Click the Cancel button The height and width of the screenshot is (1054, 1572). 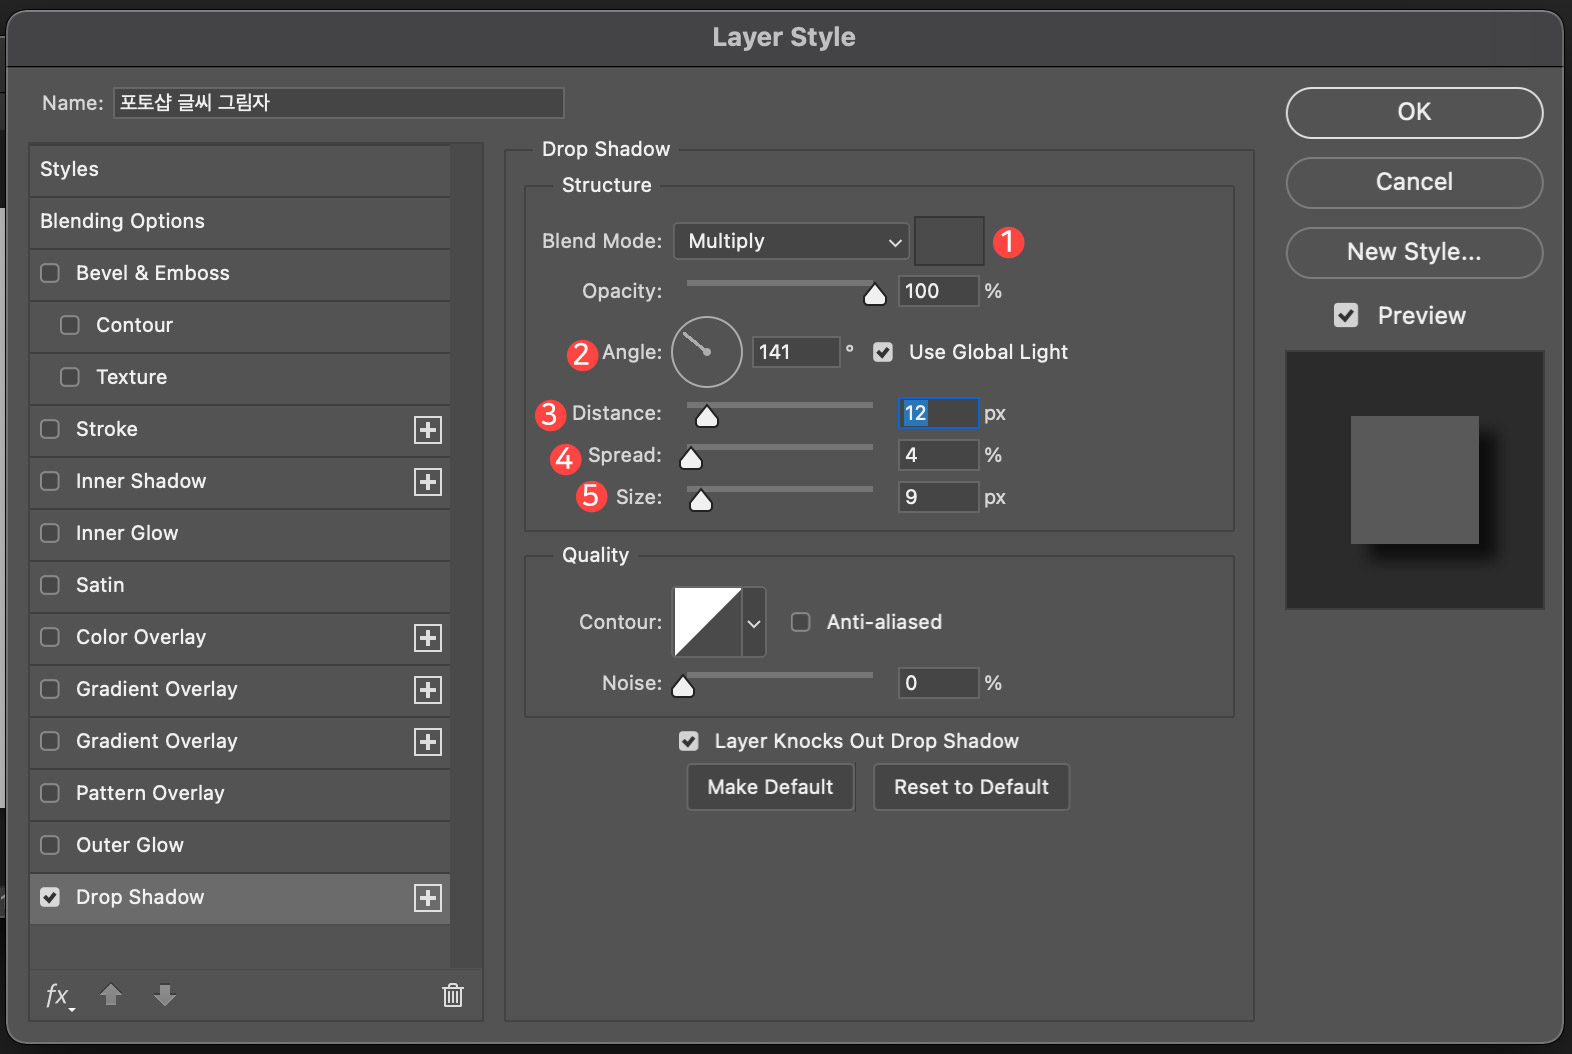click(x=1414, y=182)
